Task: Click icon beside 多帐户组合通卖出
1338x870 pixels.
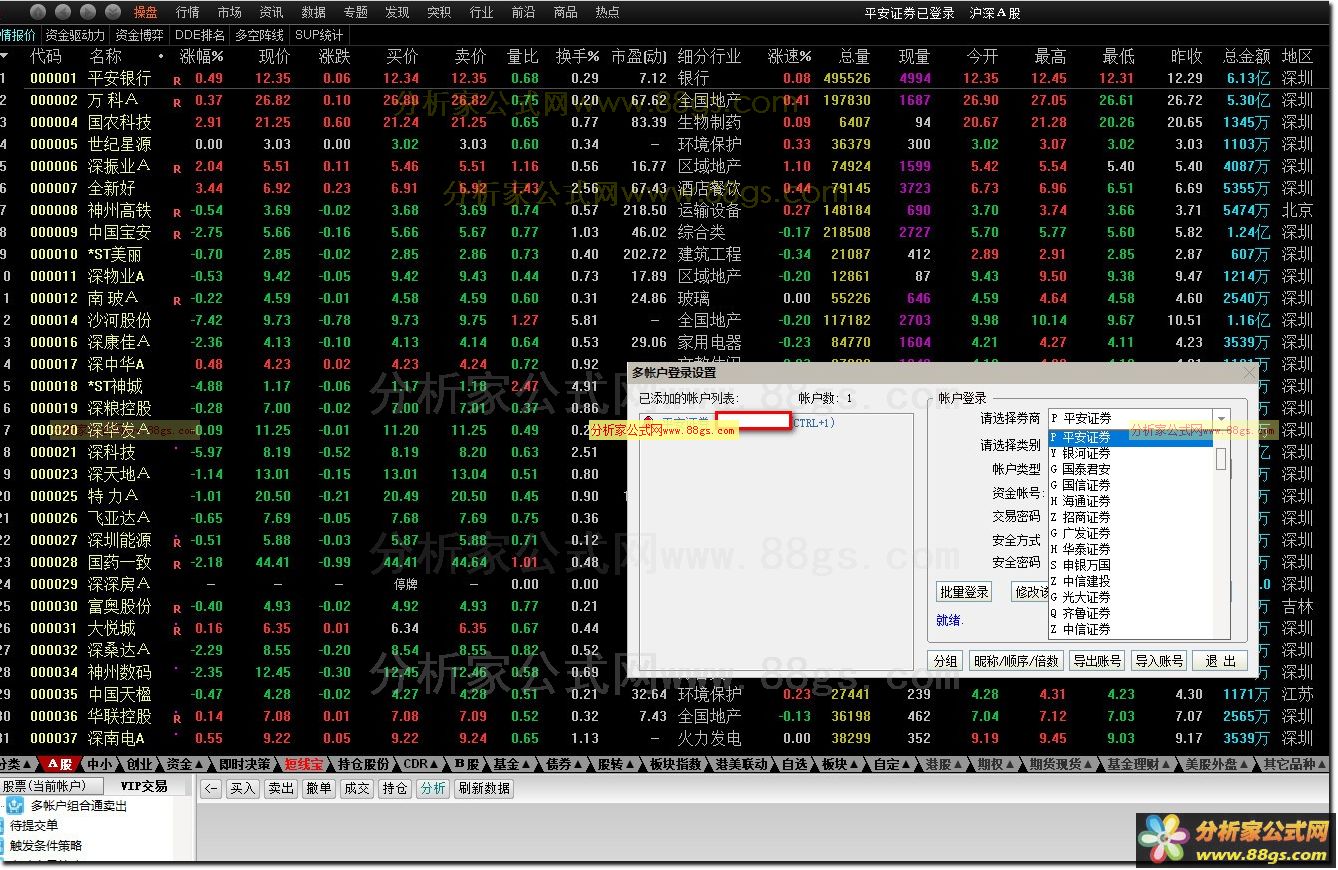Action: [14, 805]
